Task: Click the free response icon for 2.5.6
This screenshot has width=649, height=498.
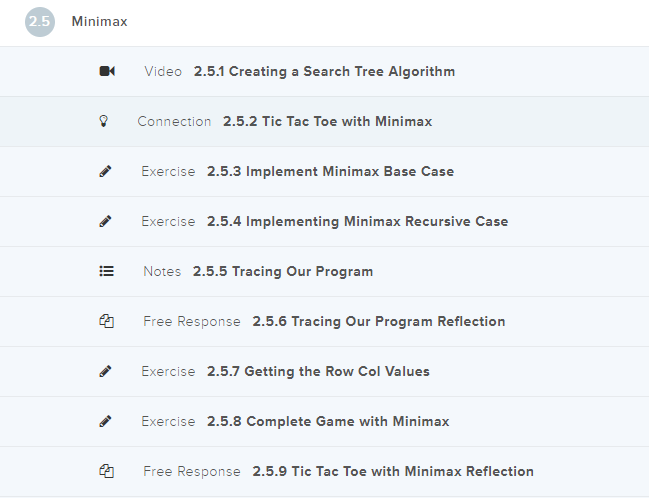Action: (x=107, y=321)
